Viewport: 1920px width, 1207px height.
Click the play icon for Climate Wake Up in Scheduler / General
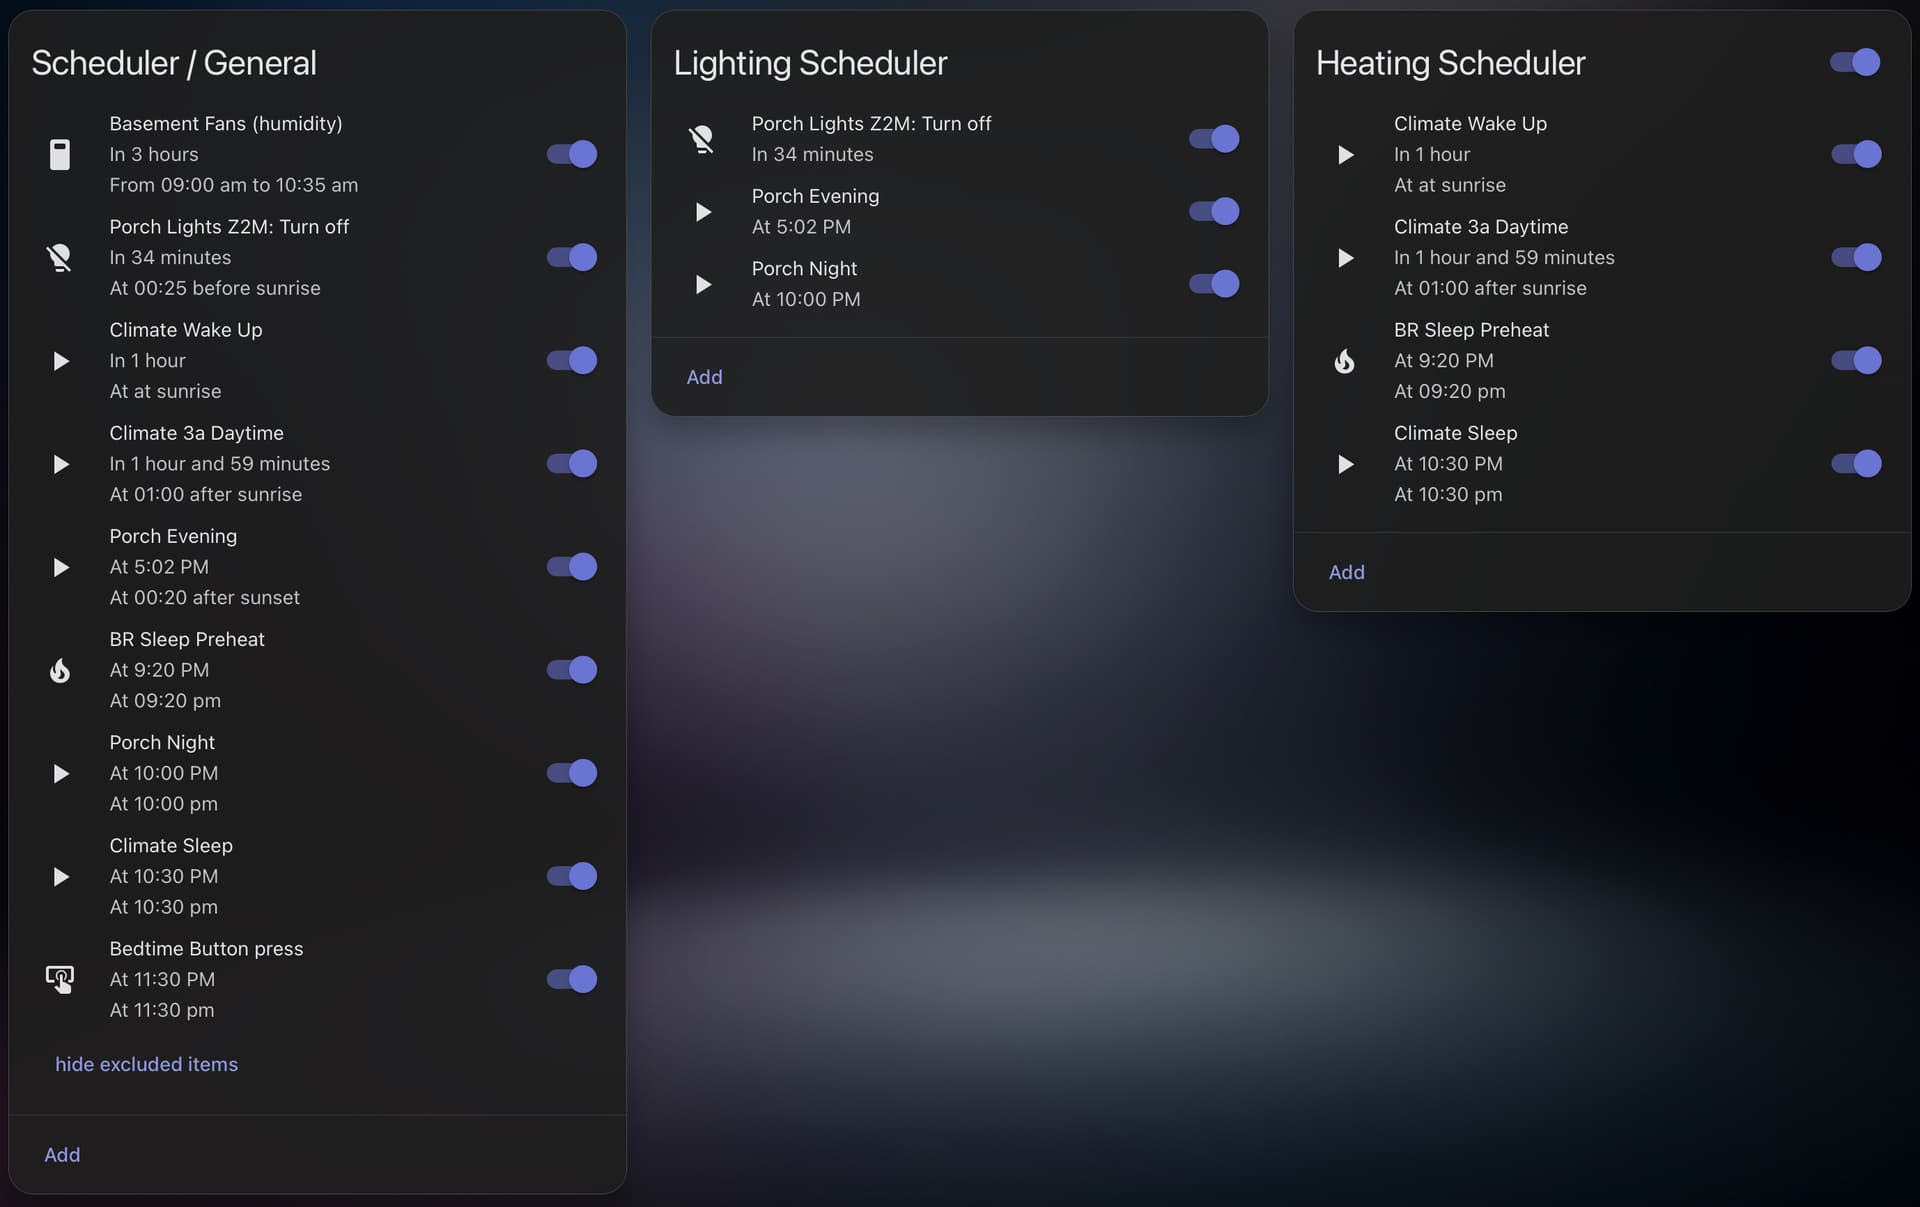60,361
